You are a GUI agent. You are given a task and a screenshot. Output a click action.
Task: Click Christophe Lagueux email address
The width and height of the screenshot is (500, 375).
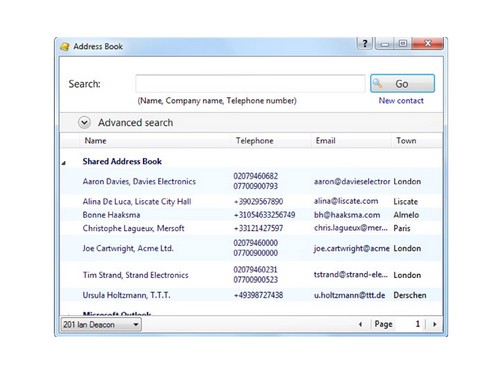[351, 228]
